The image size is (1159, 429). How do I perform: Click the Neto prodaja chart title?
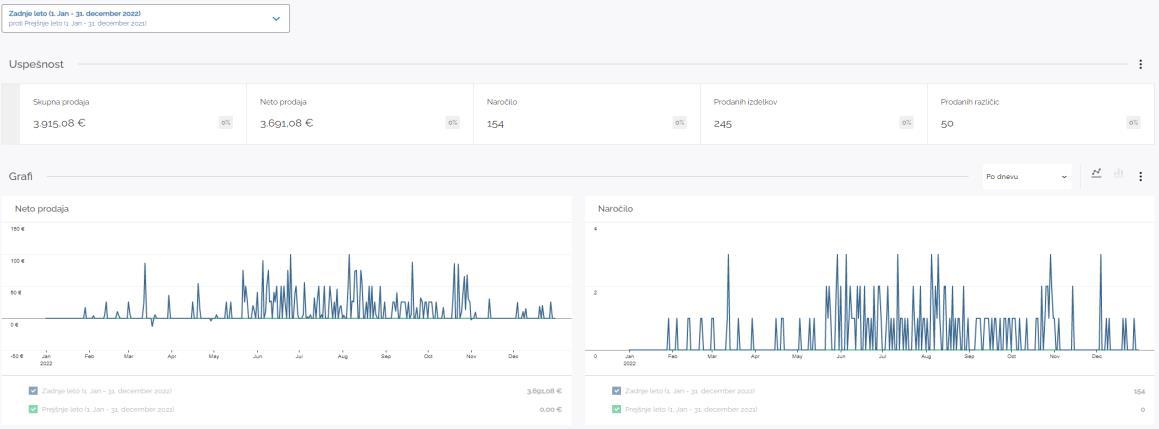[42, 209]
